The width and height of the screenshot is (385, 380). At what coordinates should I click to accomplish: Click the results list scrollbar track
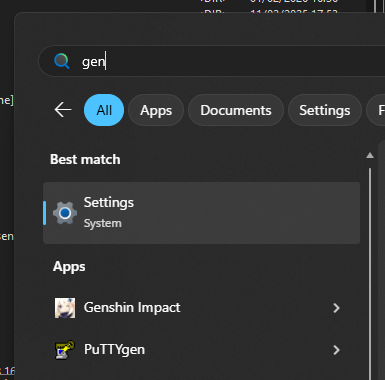(x=370, y=273)
